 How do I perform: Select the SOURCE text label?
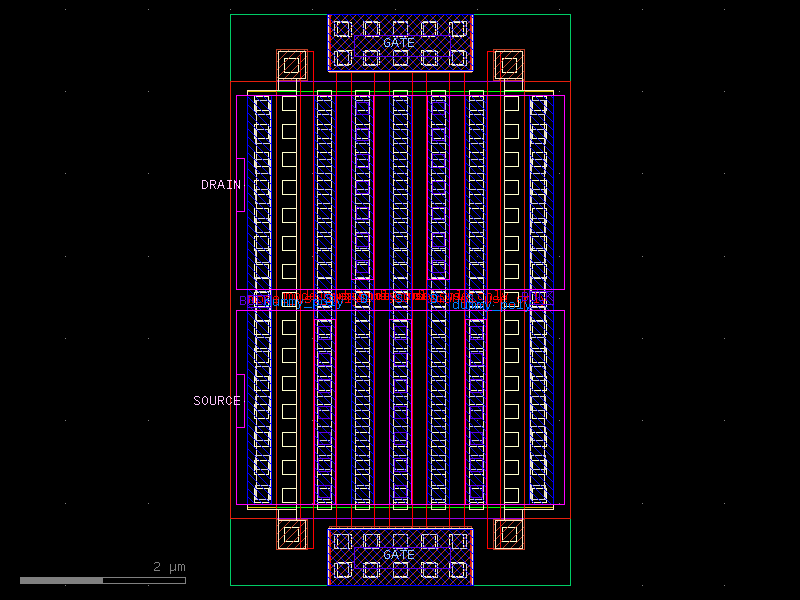pyautogui.click(x=216, y=400)
